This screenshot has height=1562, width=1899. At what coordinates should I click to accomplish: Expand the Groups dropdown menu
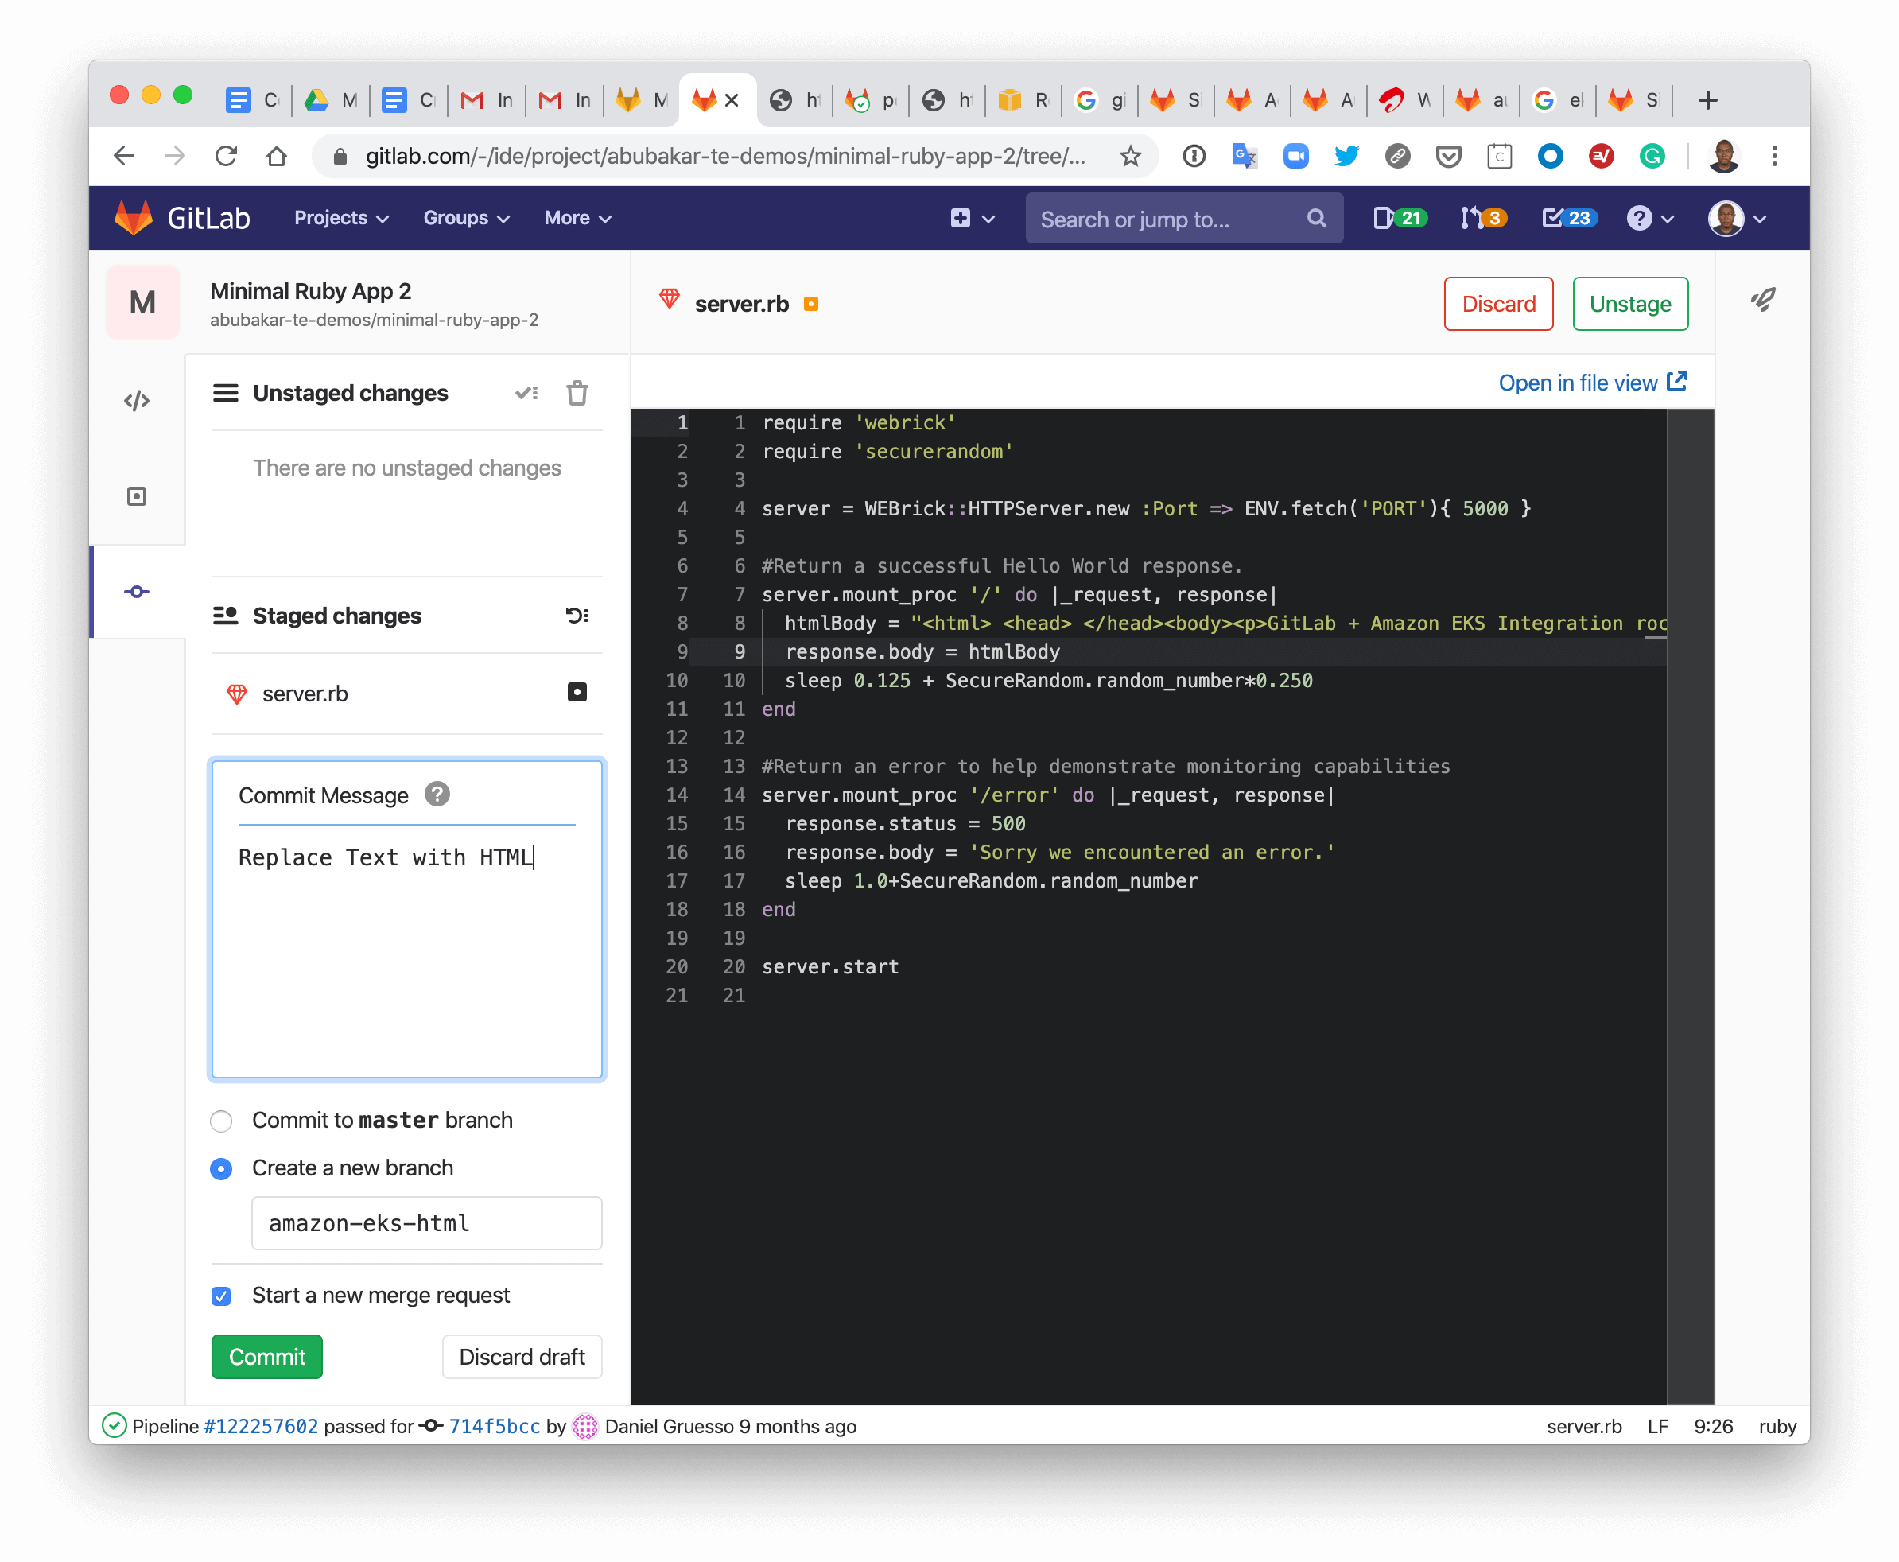[466, 218]
